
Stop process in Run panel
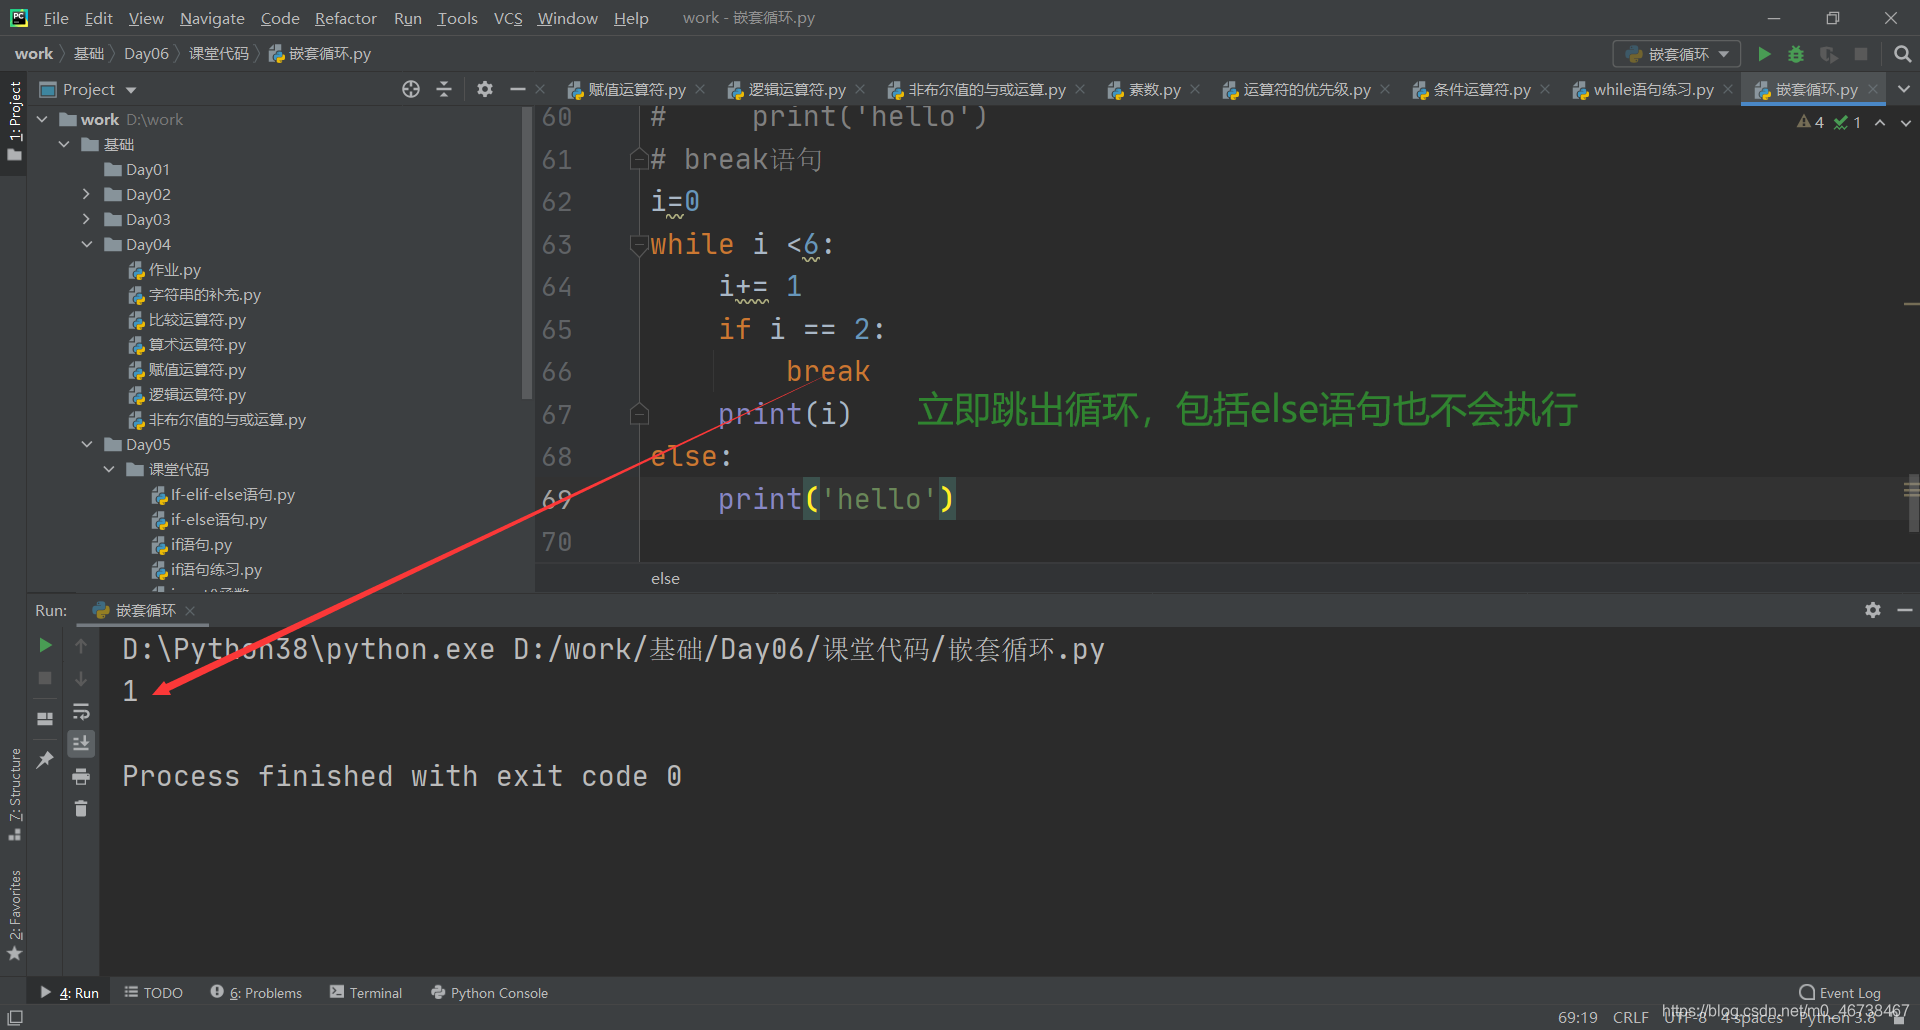click(x=45, y=678)
